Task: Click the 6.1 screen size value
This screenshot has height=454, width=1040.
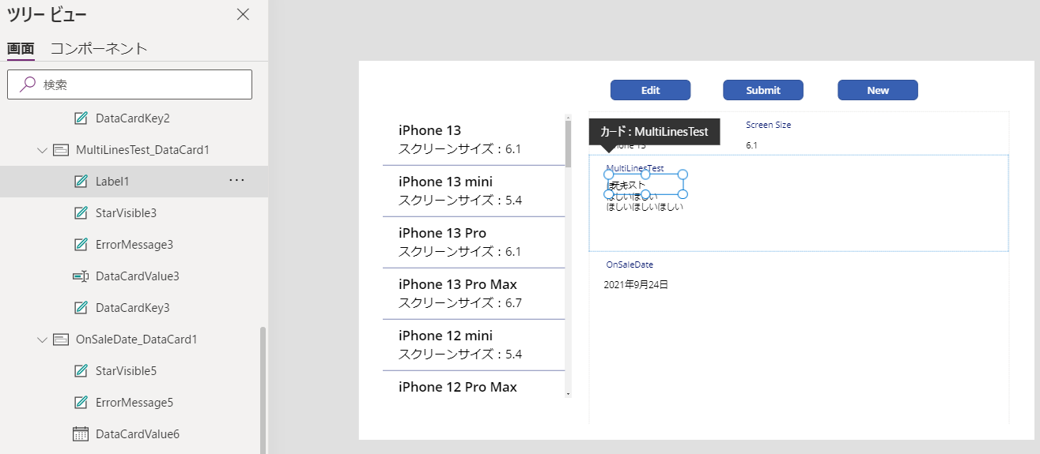Action: pyautogui.click(x=751, y=145)
